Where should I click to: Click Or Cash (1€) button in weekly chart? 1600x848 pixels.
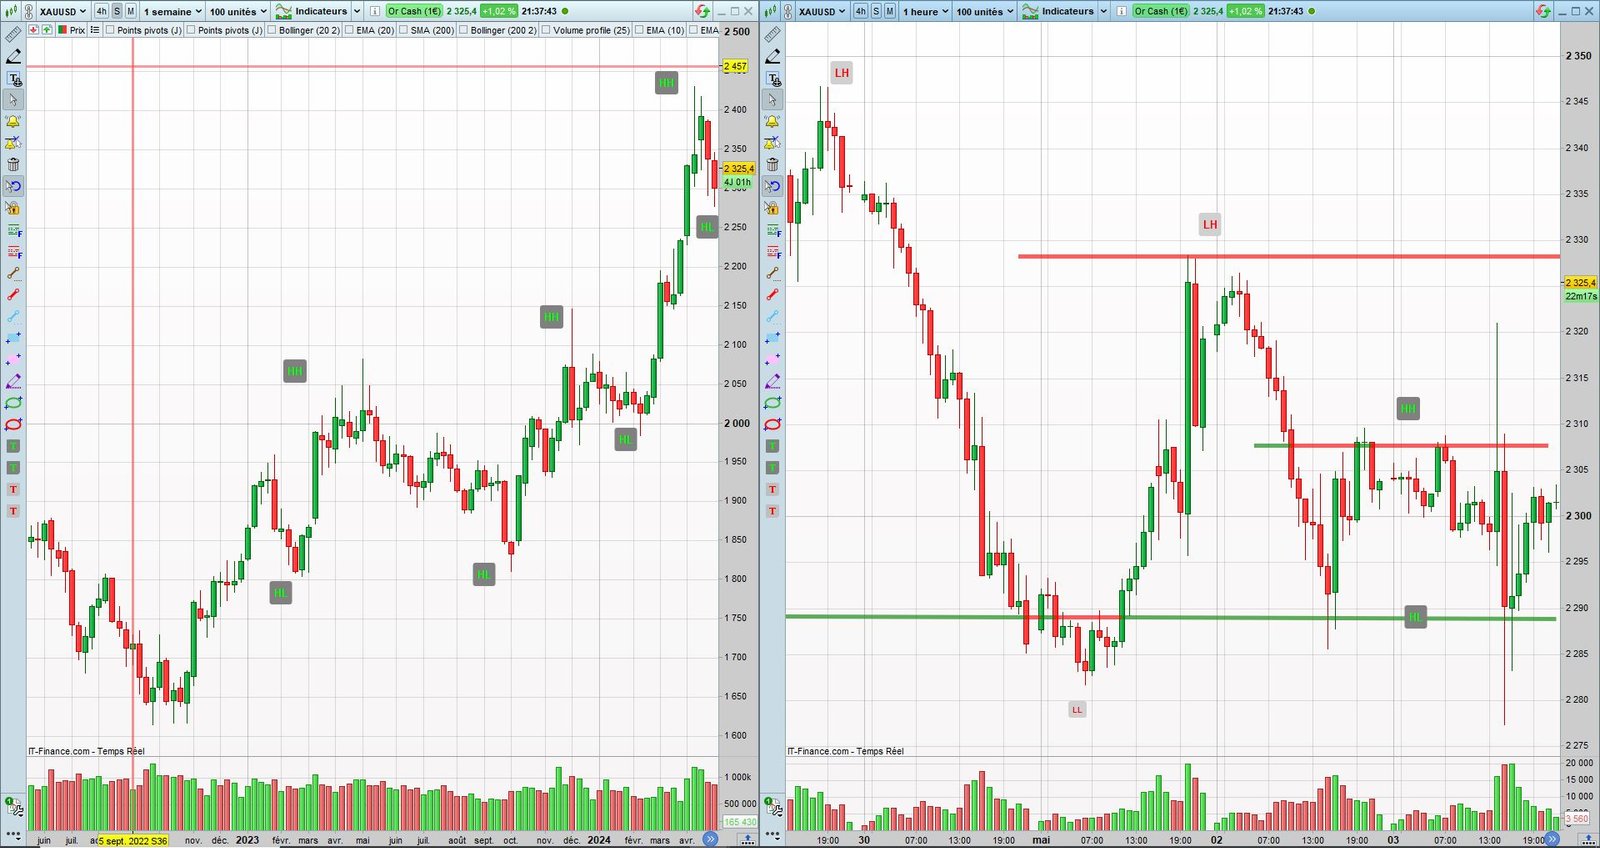click(414, 11)
